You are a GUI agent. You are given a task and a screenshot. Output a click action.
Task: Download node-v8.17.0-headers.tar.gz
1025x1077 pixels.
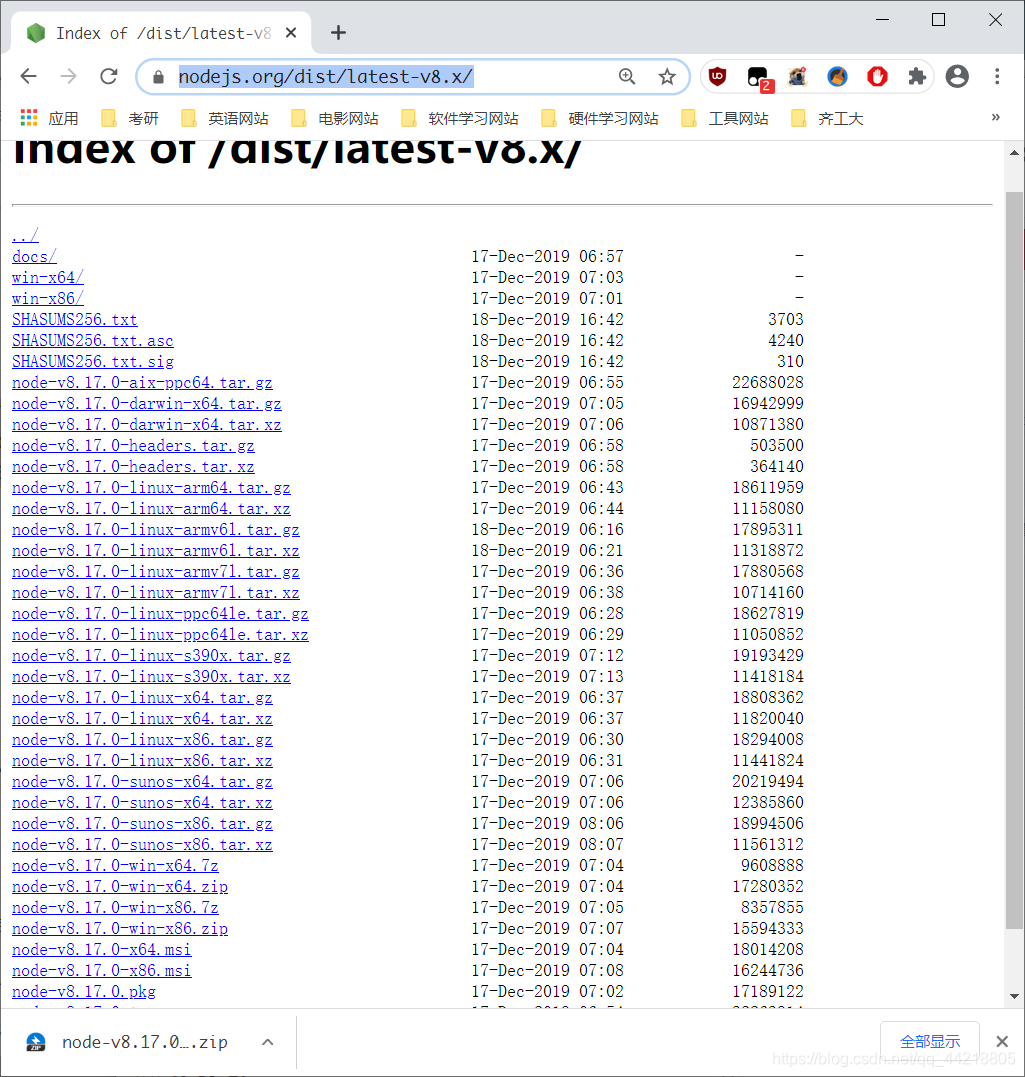pyautogui.click(x=133, y=445)
